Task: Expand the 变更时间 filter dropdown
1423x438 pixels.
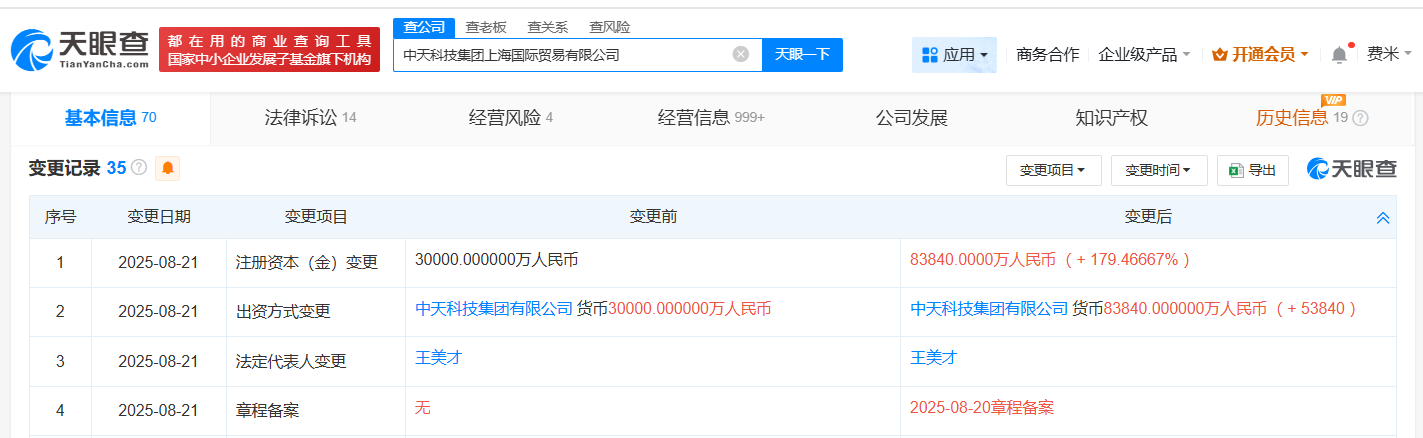Action: click(x=1158, y=170)
